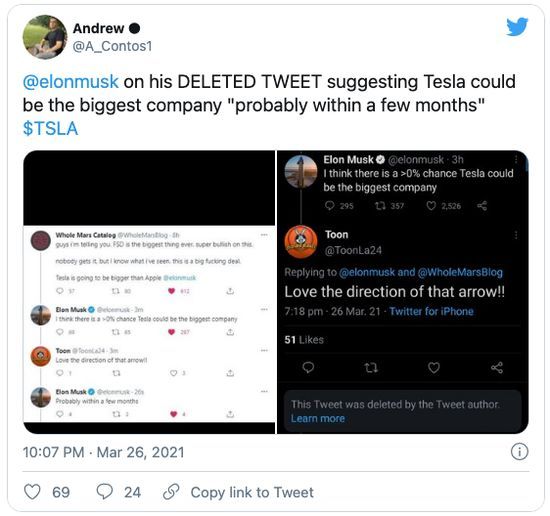The height and width of the screenshot is (516, 550).
Task: Click Toon's basketball avatar
Action: tap(301, 242)
